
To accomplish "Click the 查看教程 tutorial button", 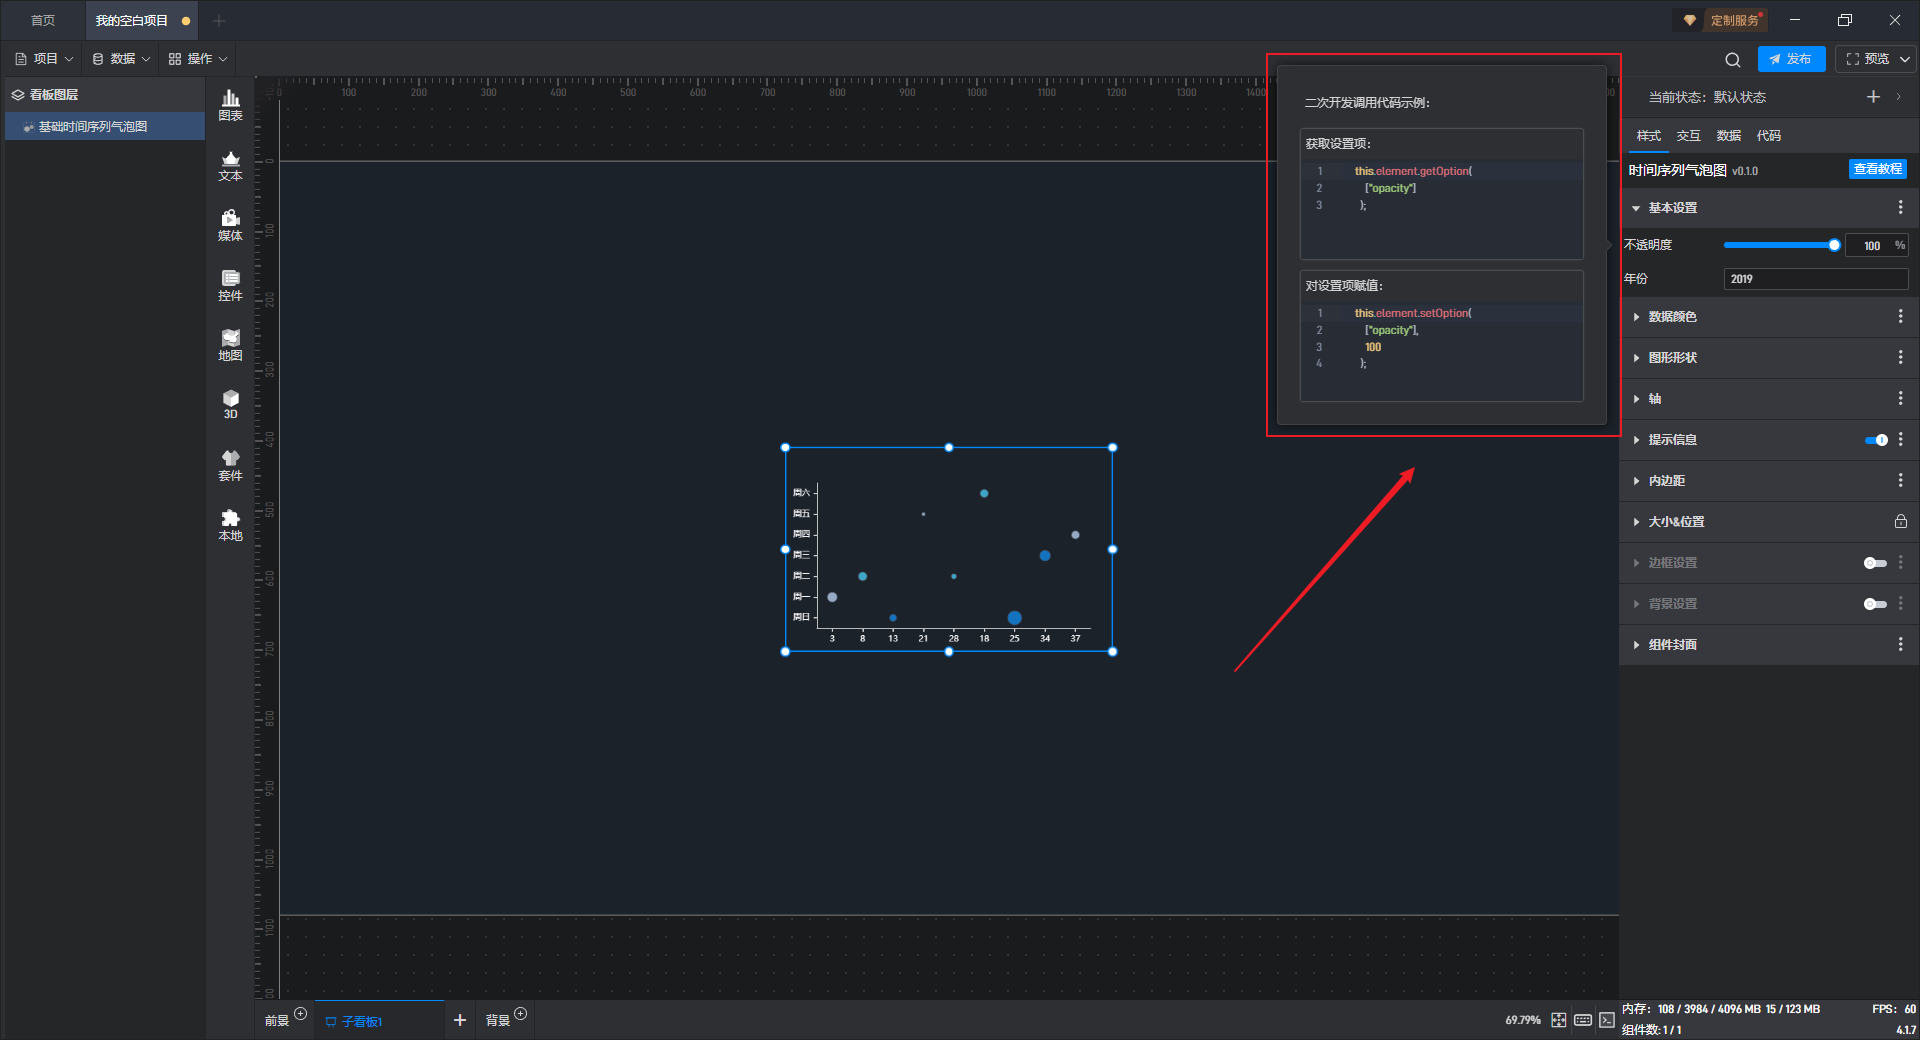I will 1877,170.
